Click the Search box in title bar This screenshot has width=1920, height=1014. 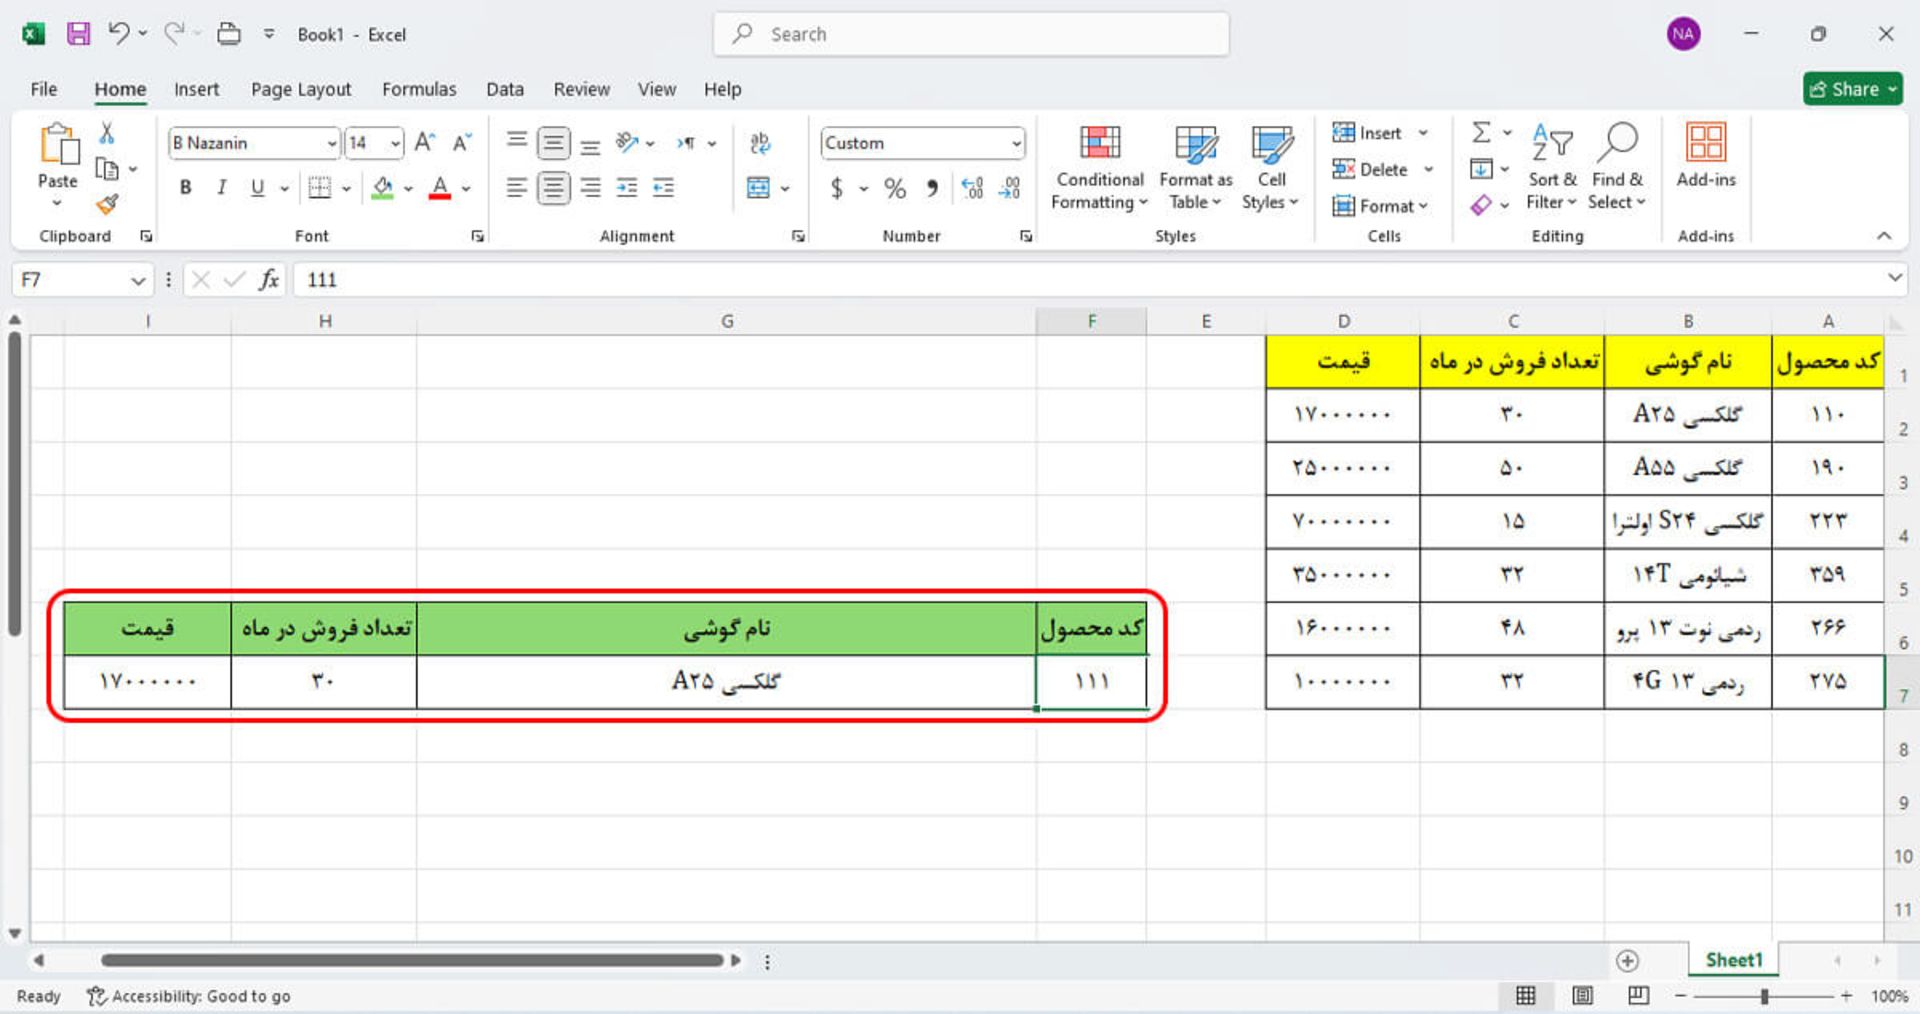pyautogui.click(x=971, y=34)
